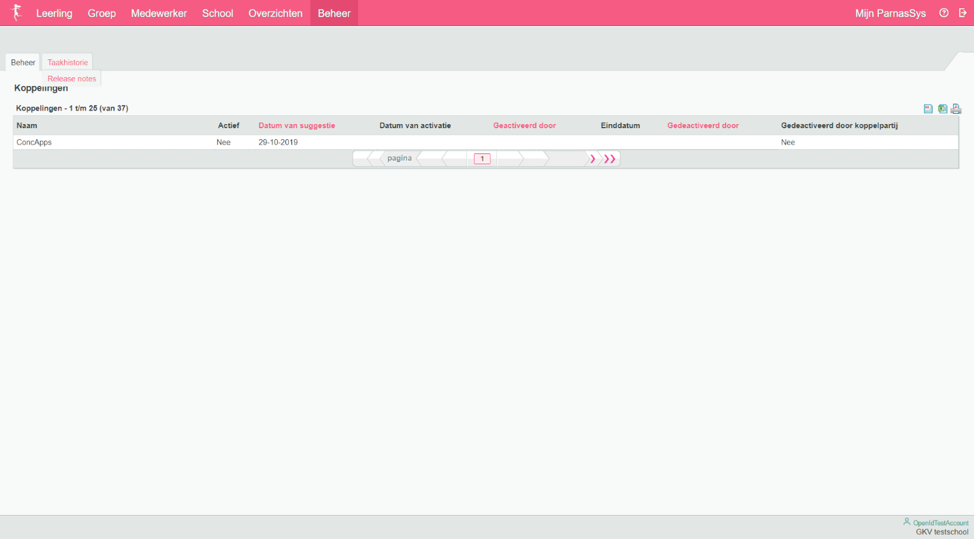Click current page number 1

coord(482,159)
